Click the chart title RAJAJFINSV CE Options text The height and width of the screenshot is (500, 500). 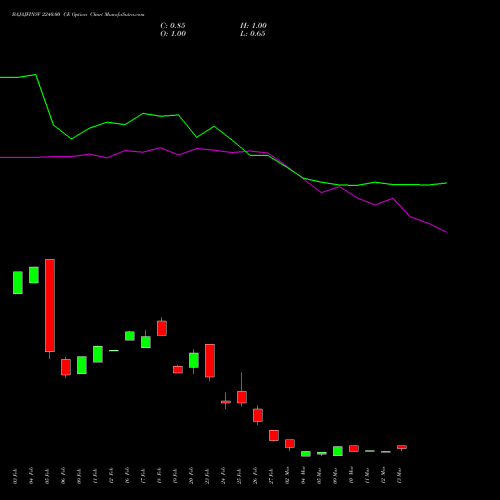[78, 15]
